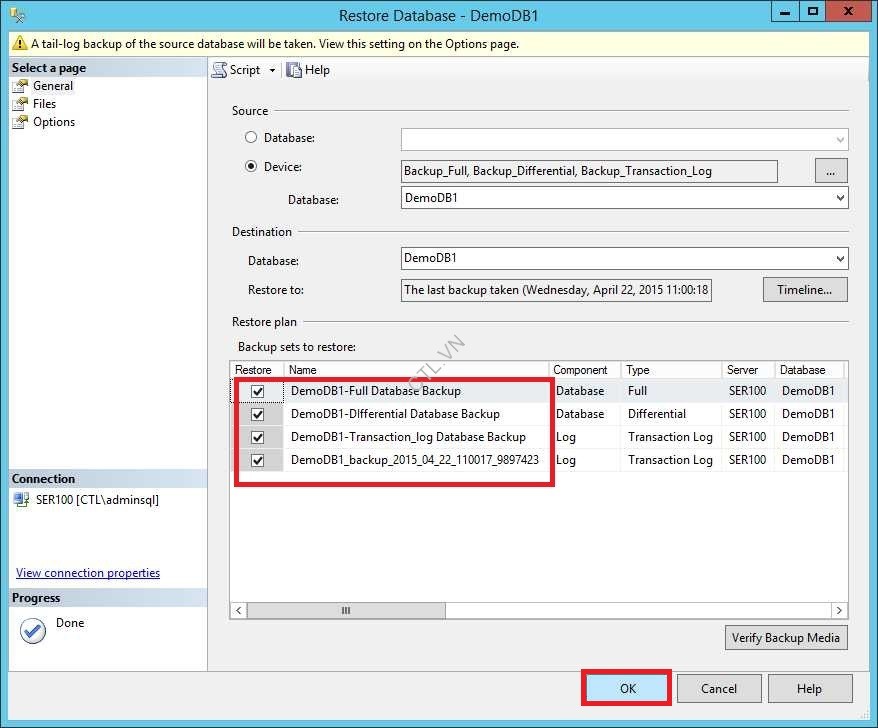Expand the Script button dropdown arrow
Image resolution: width=878 pixels, height=728 pixels.
pos(270,69)
